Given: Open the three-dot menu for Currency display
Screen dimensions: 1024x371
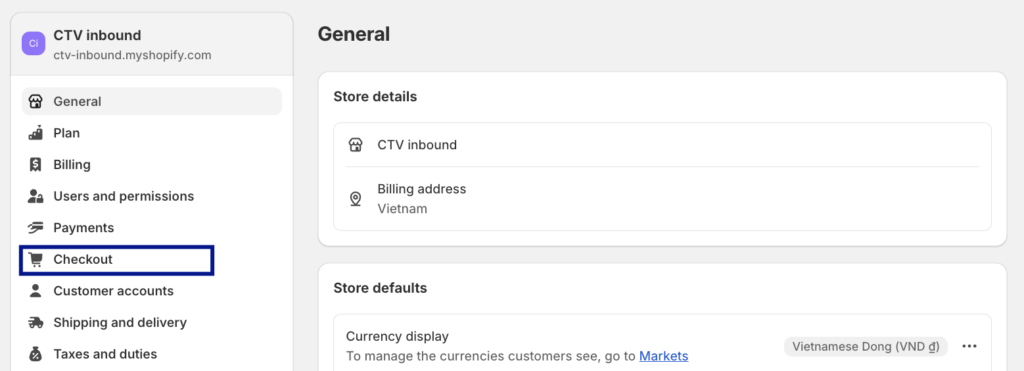Looking at the screenshot, I should 969,346.
